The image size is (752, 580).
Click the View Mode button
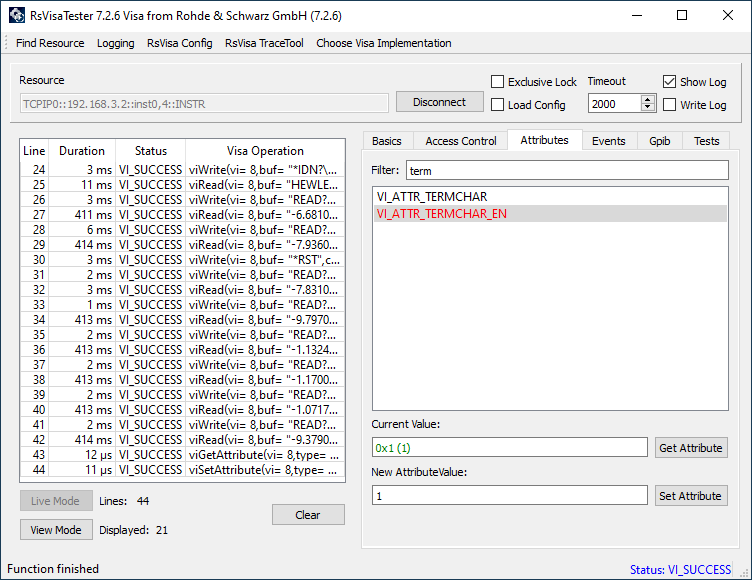(x=56, y=530)
